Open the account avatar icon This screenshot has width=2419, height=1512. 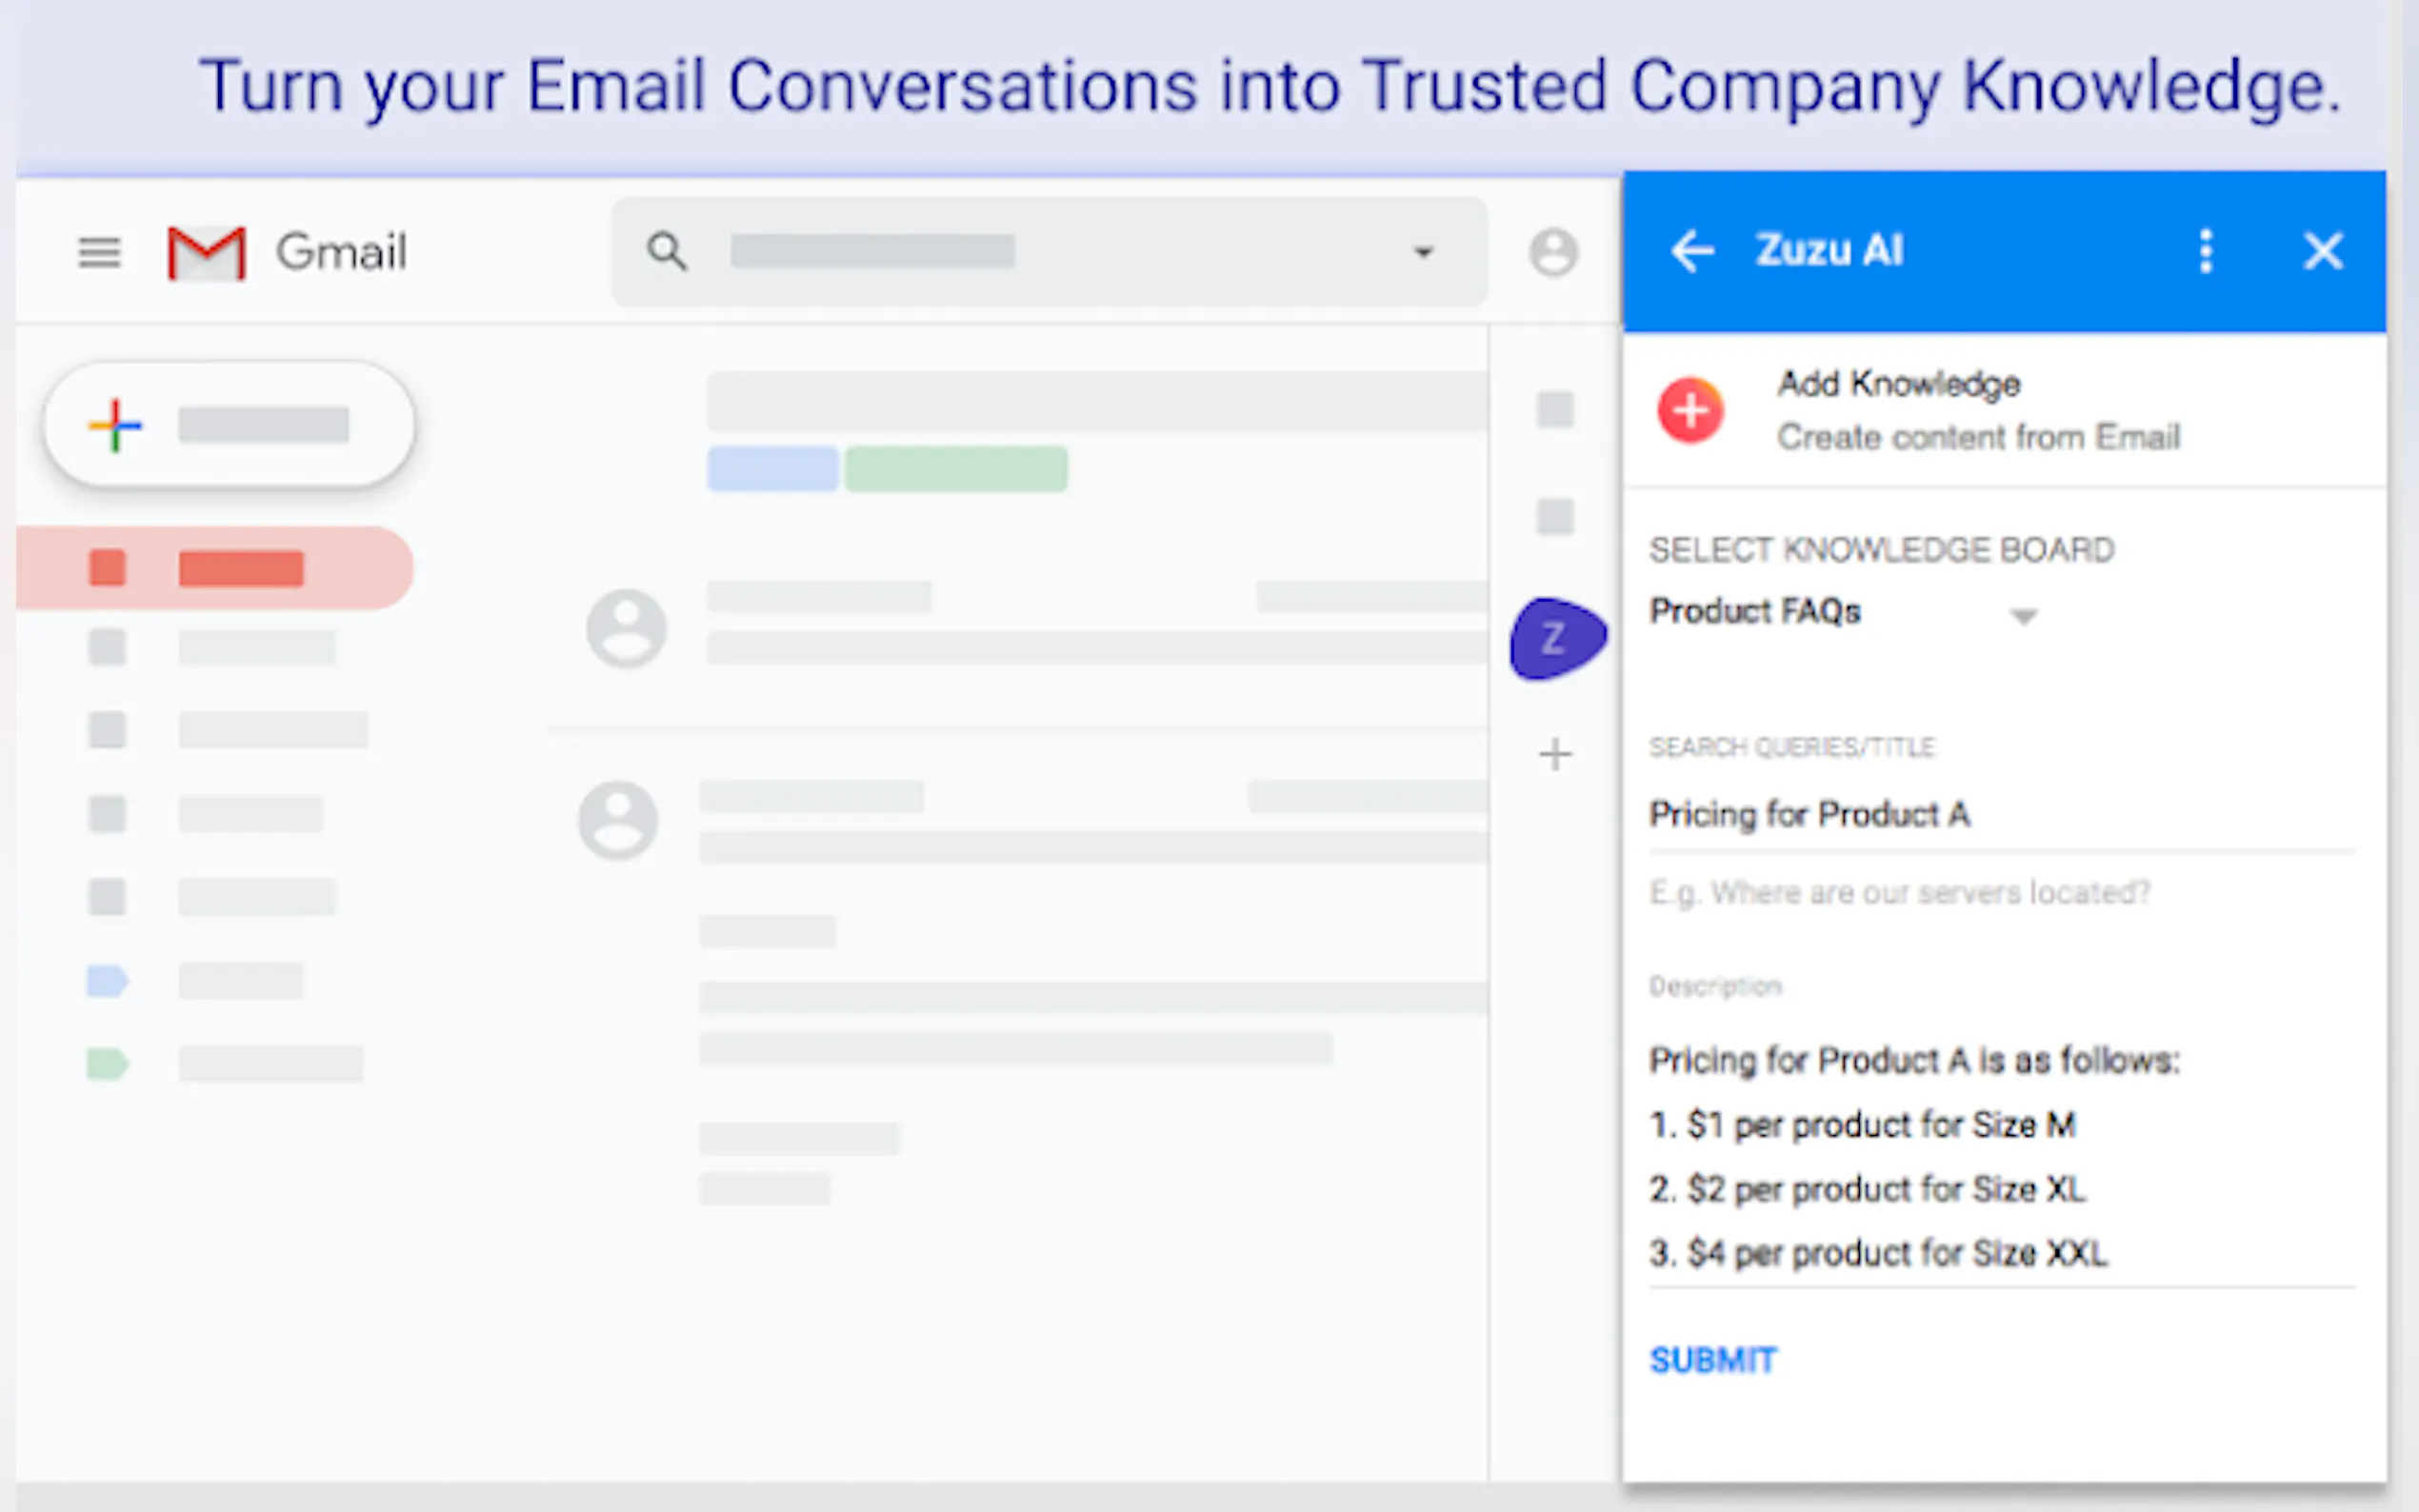1553,252
